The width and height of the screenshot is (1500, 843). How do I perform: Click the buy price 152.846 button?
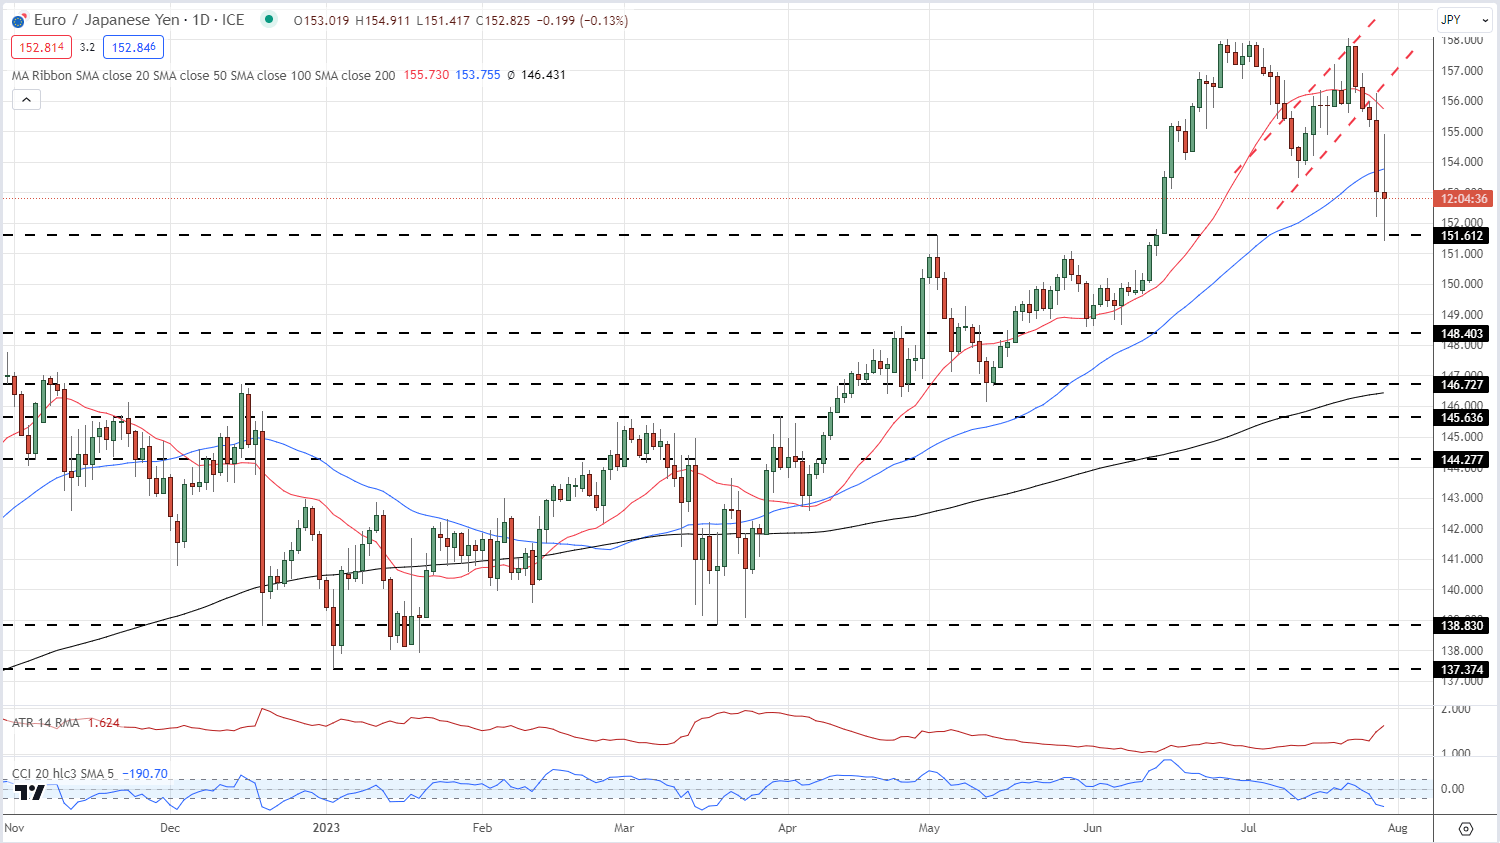point(134,47)
